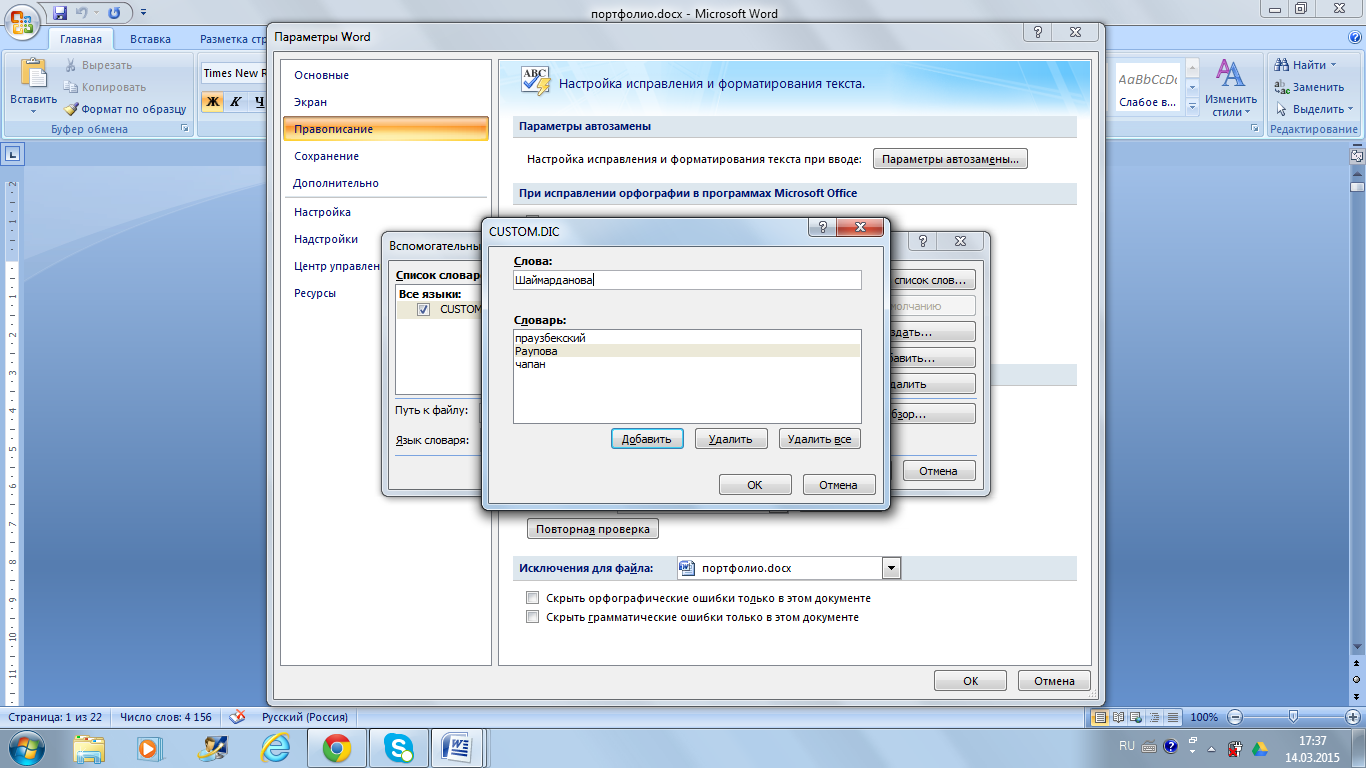
Task: Check hide grammar errors in this document
Action: point(532,618)
